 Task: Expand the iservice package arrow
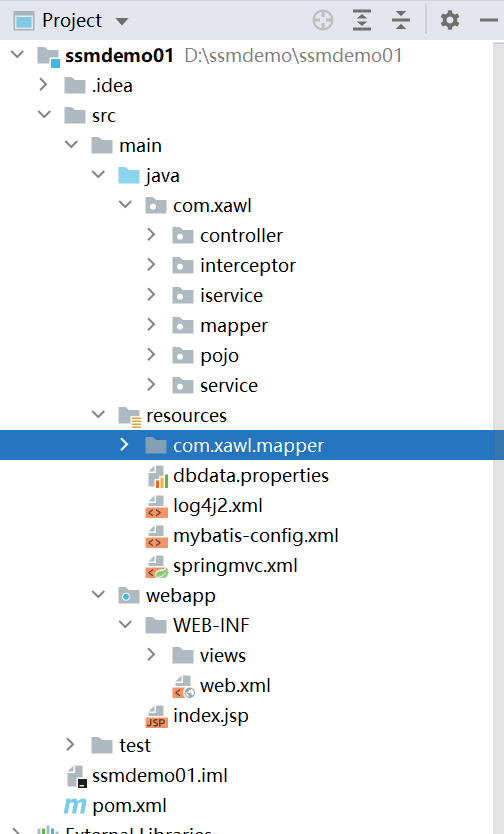152,294
